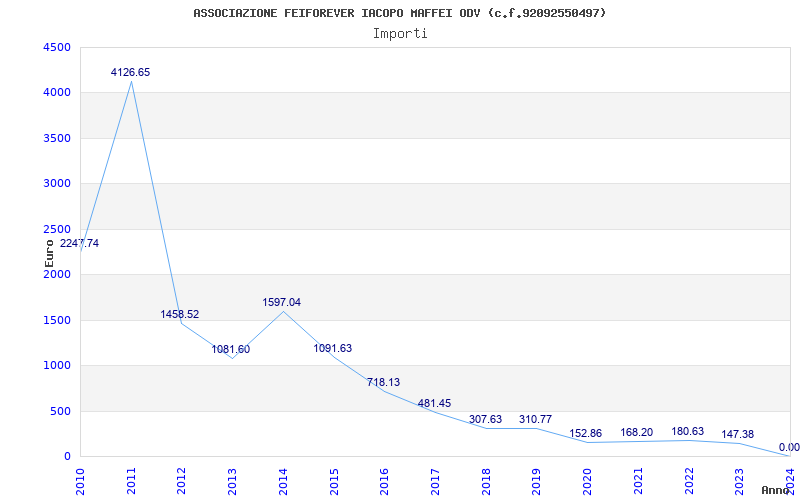Click the 2019 x-axis year label
Image resolution: width=800 pixels, height=500 pixels.
(x=537, y=481)
